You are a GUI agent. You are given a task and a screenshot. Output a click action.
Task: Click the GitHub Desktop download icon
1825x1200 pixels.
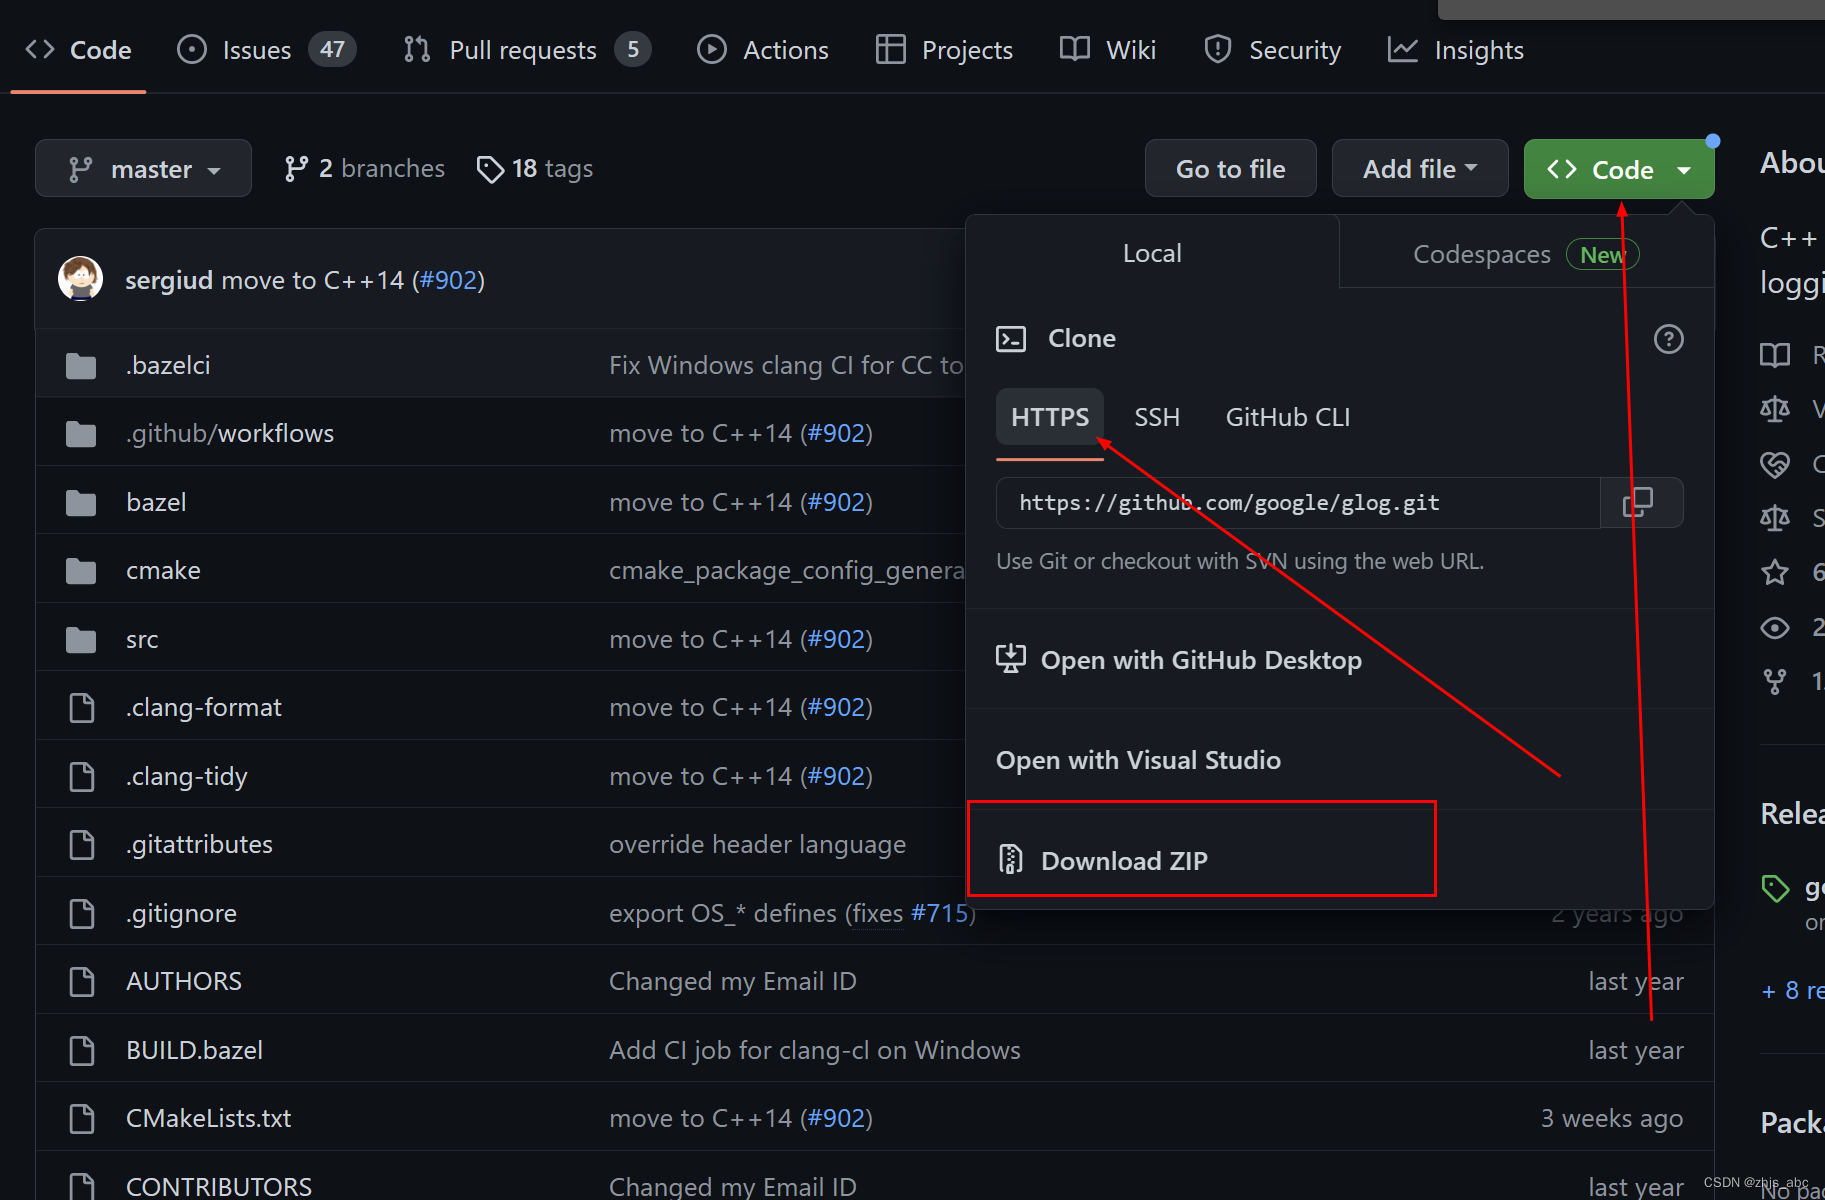[1010, 659]
